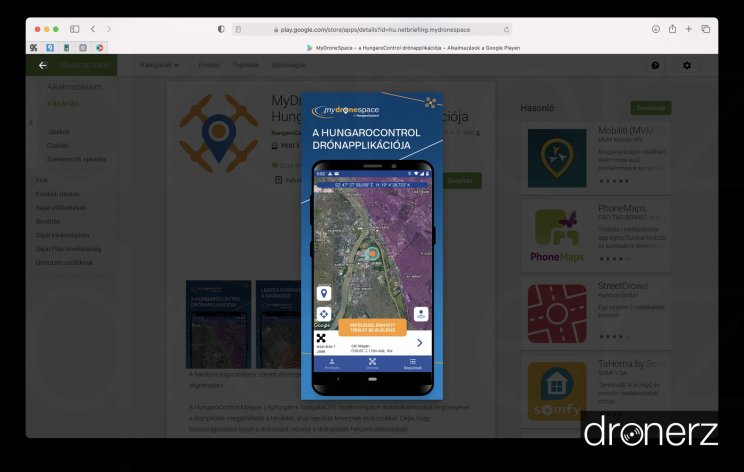Click the first favorites bar icon
This screenshot has width=744, height=472.
tap(33, 47)
